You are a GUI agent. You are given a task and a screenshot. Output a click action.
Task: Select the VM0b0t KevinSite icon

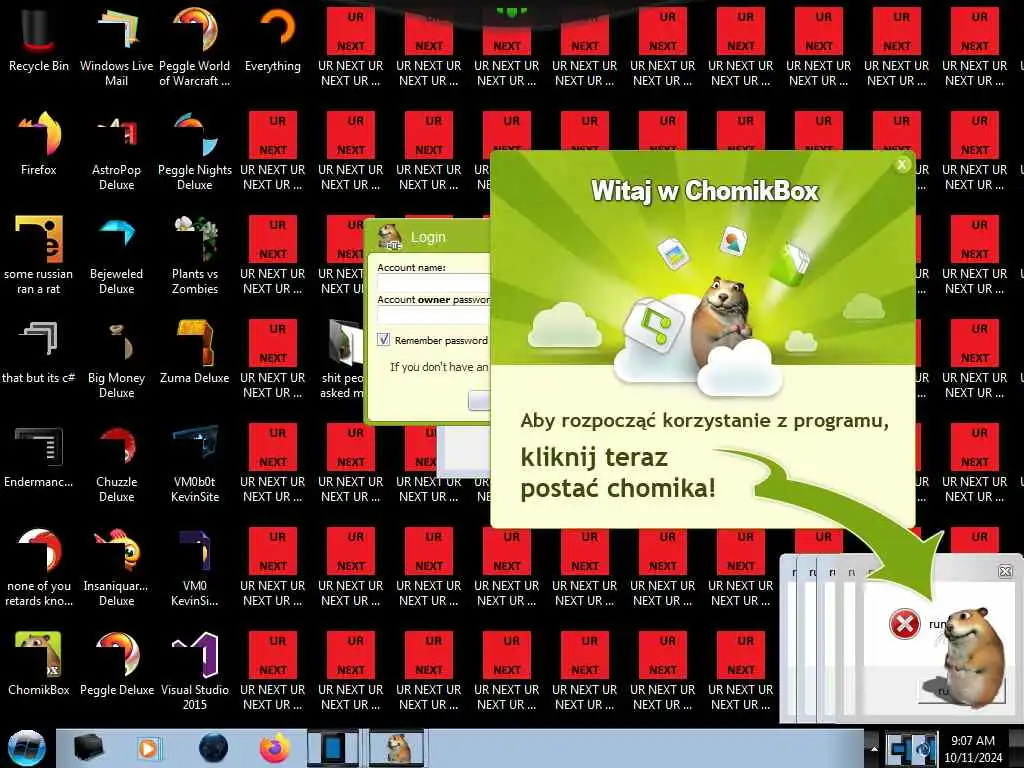pos(195,464)
